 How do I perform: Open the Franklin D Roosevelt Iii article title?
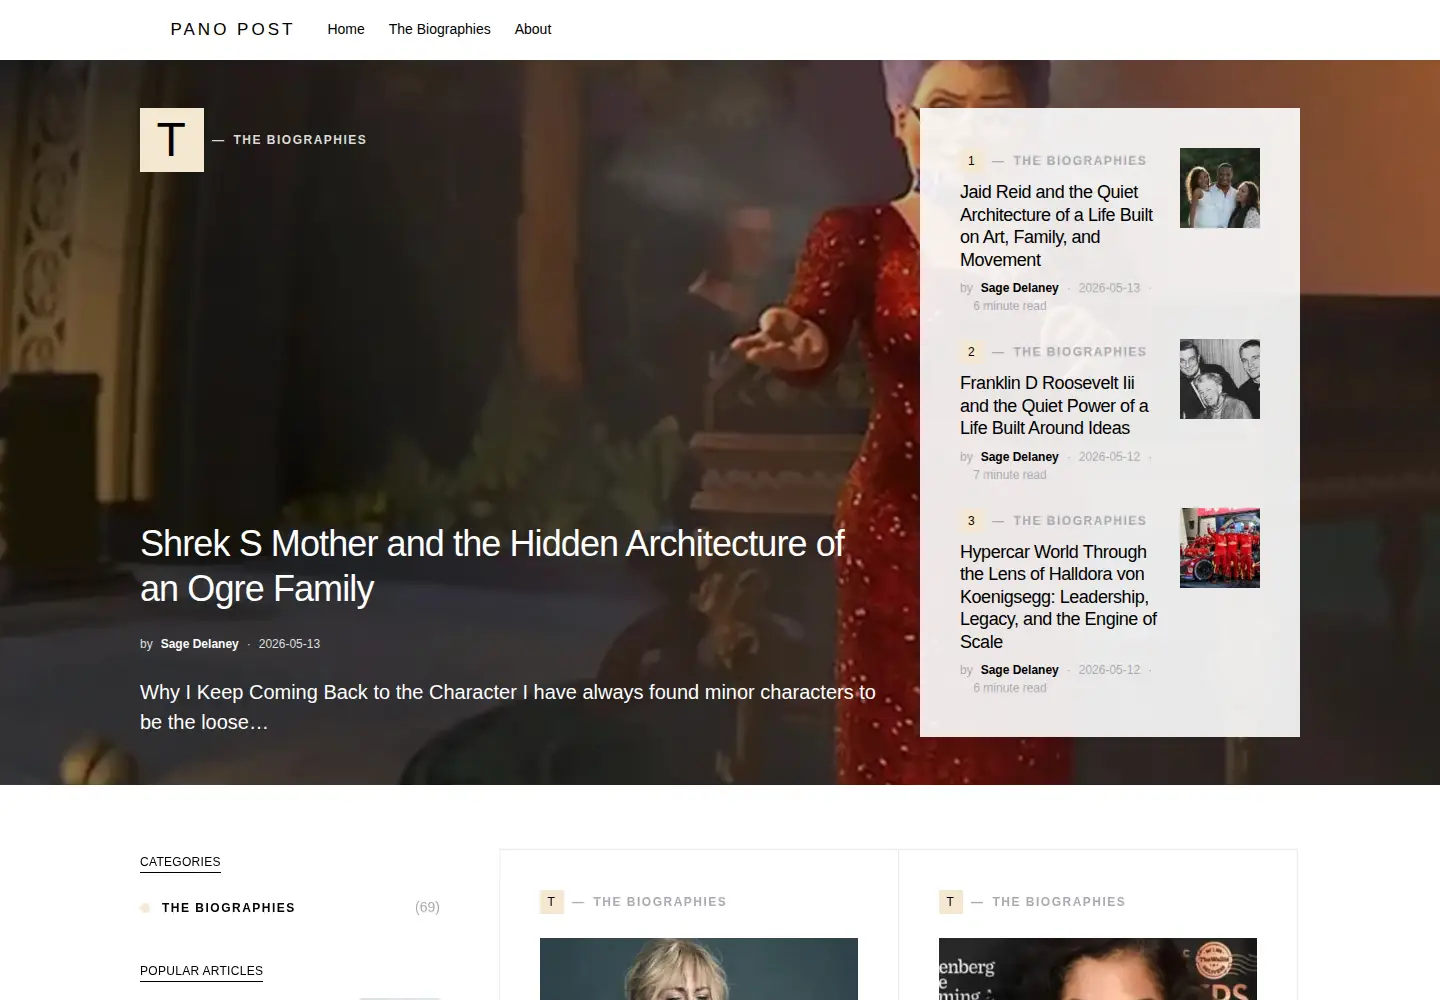[1055, 406]
